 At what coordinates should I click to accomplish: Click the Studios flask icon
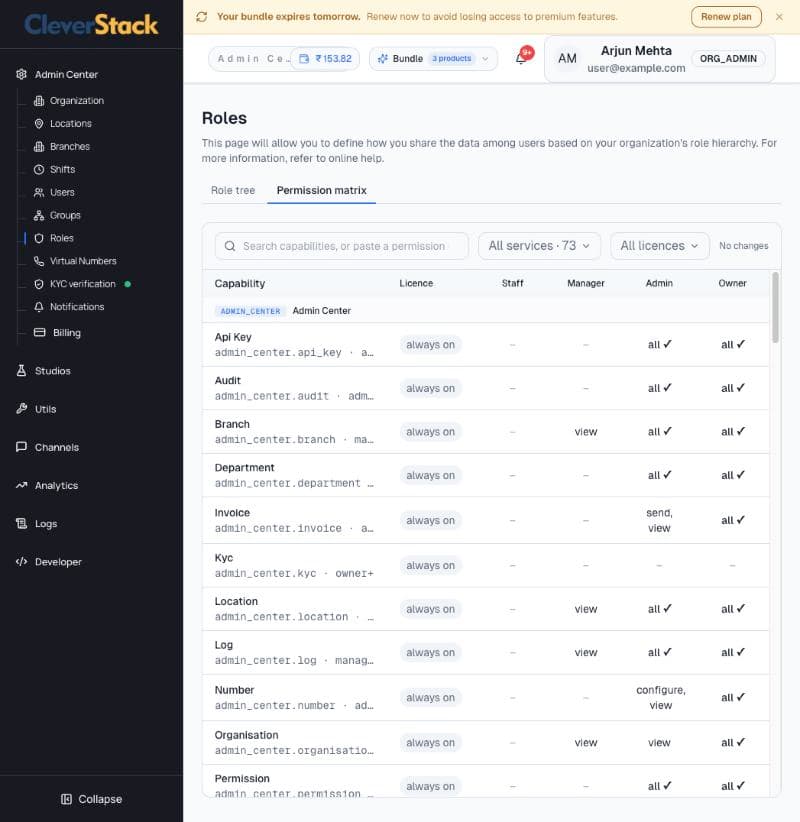(x=21, y=371)
